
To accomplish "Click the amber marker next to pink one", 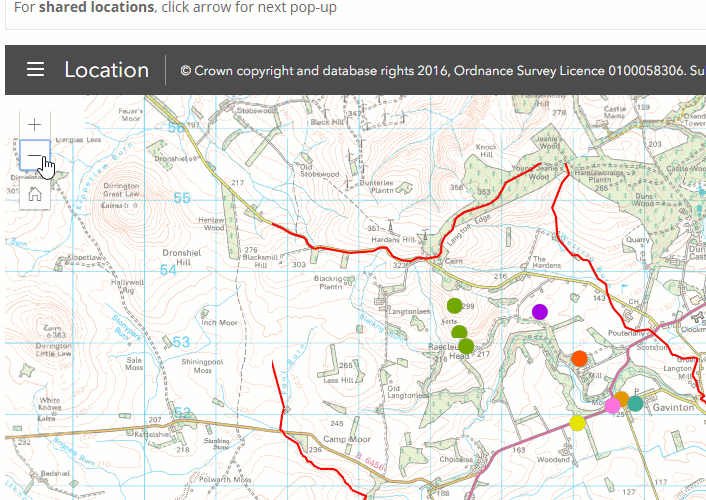I will point(622,398).
